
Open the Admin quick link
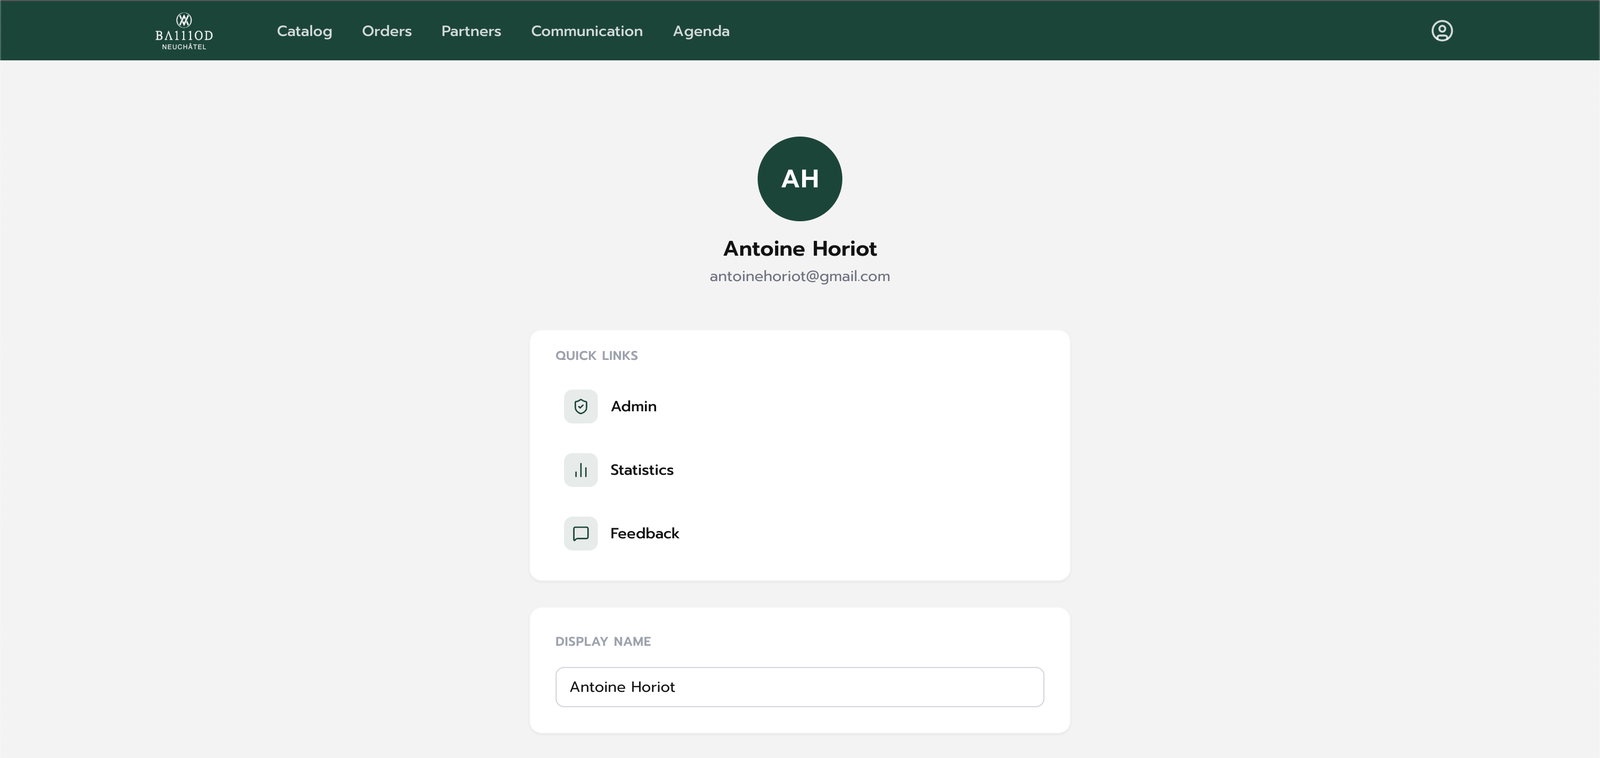[800, 407]
